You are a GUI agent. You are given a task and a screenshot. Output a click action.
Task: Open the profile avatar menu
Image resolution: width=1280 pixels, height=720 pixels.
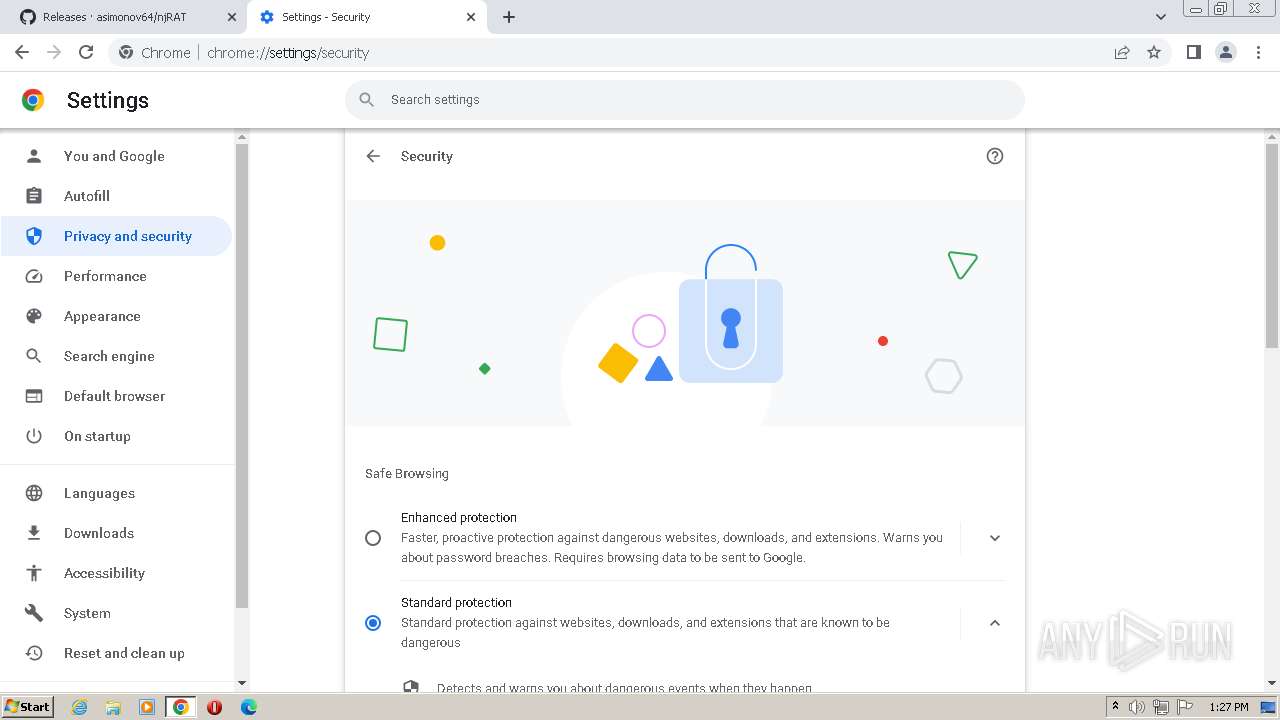(1226, 52)
